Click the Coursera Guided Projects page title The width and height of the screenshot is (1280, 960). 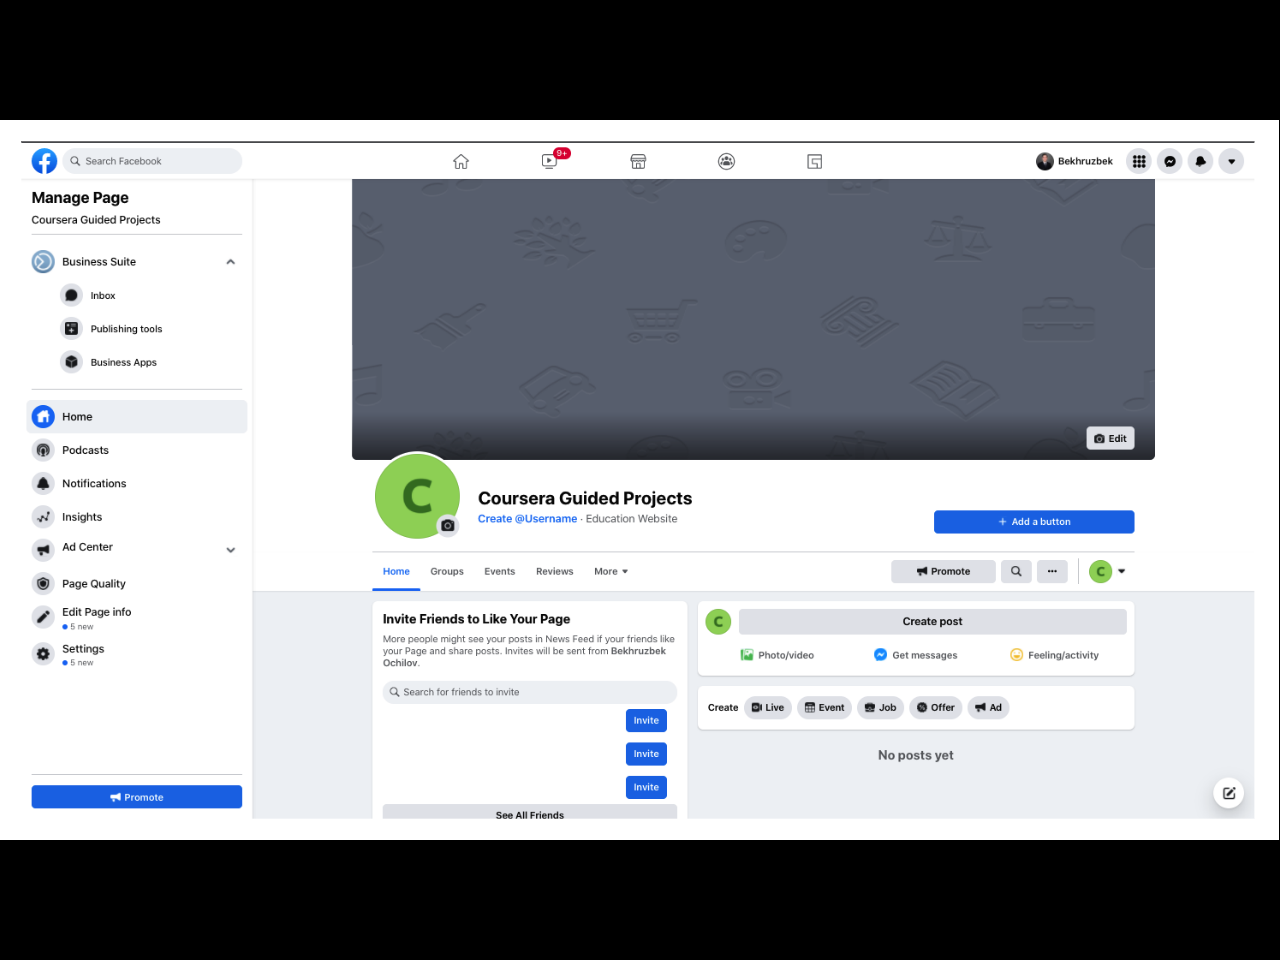coord(585,498)
